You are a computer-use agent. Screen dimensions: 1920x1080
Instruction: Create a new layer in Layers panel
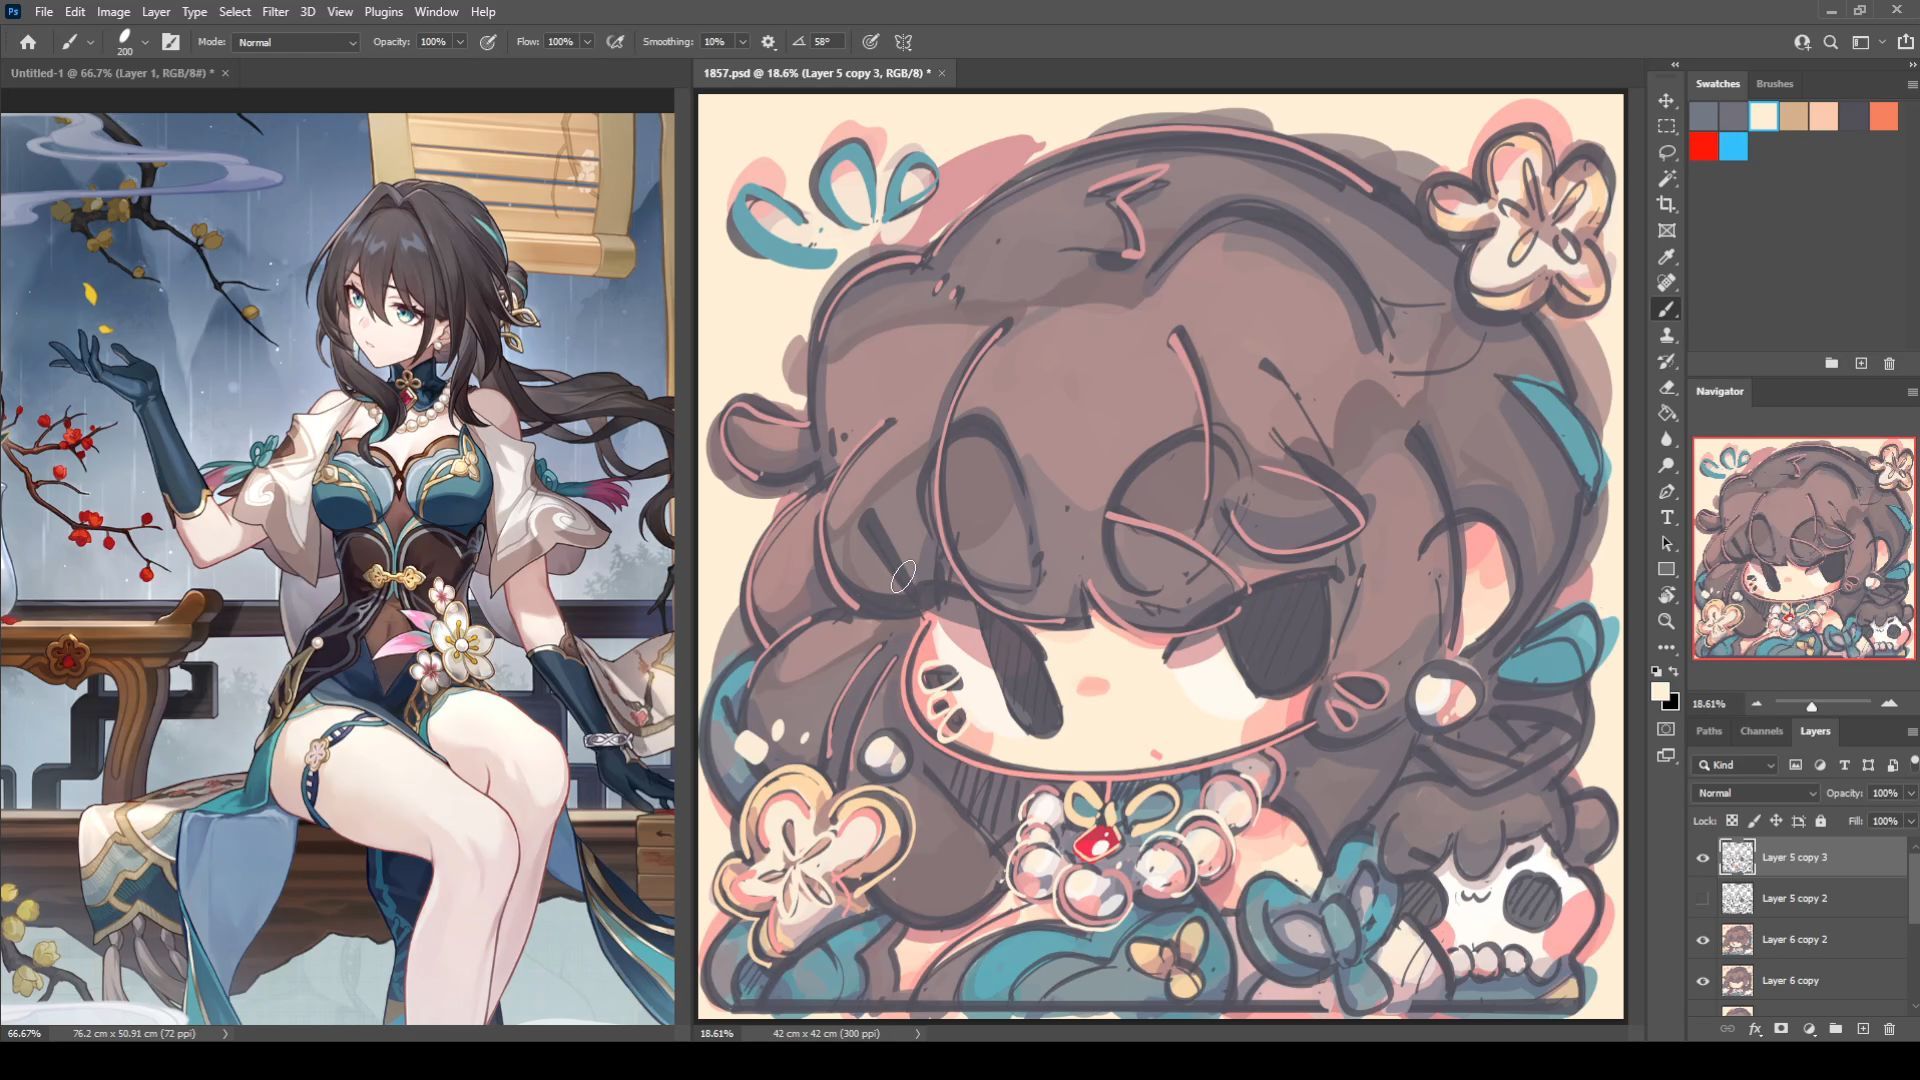tap(1863, 1029)
